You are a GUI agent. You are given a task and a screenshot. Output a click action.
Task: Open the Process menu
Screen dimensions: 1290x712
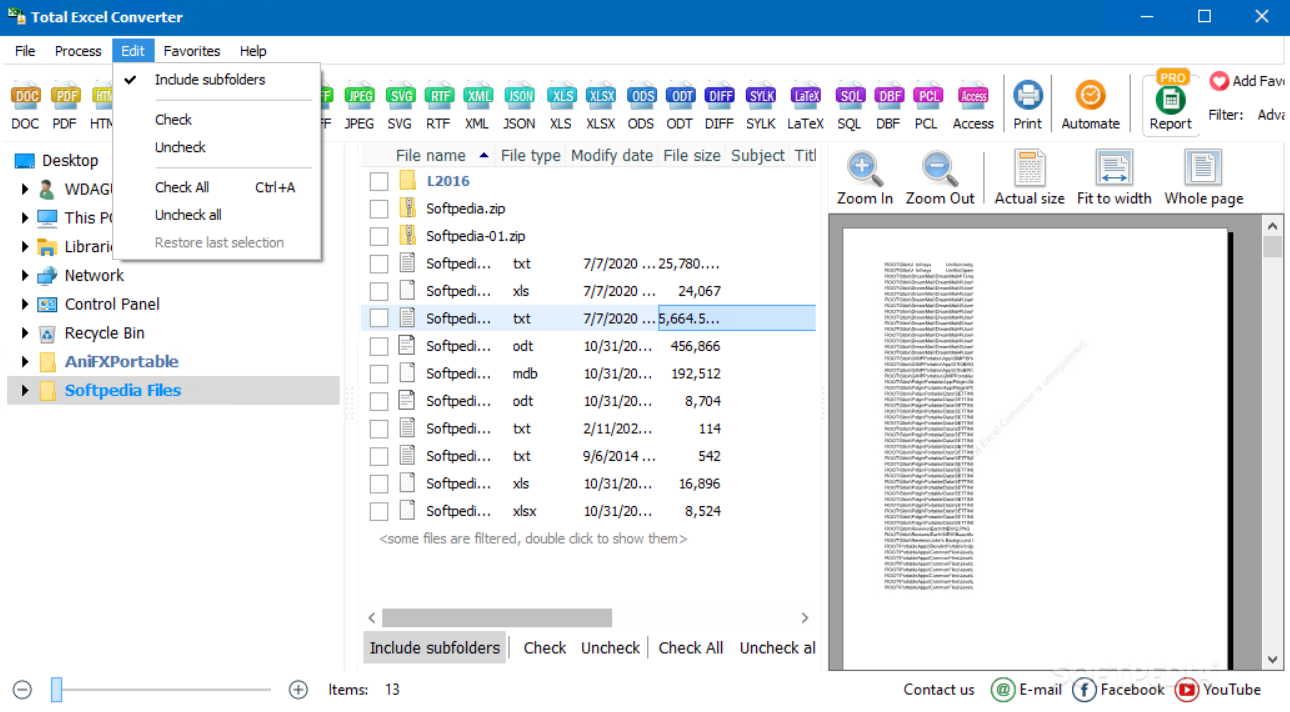[78, 51]
